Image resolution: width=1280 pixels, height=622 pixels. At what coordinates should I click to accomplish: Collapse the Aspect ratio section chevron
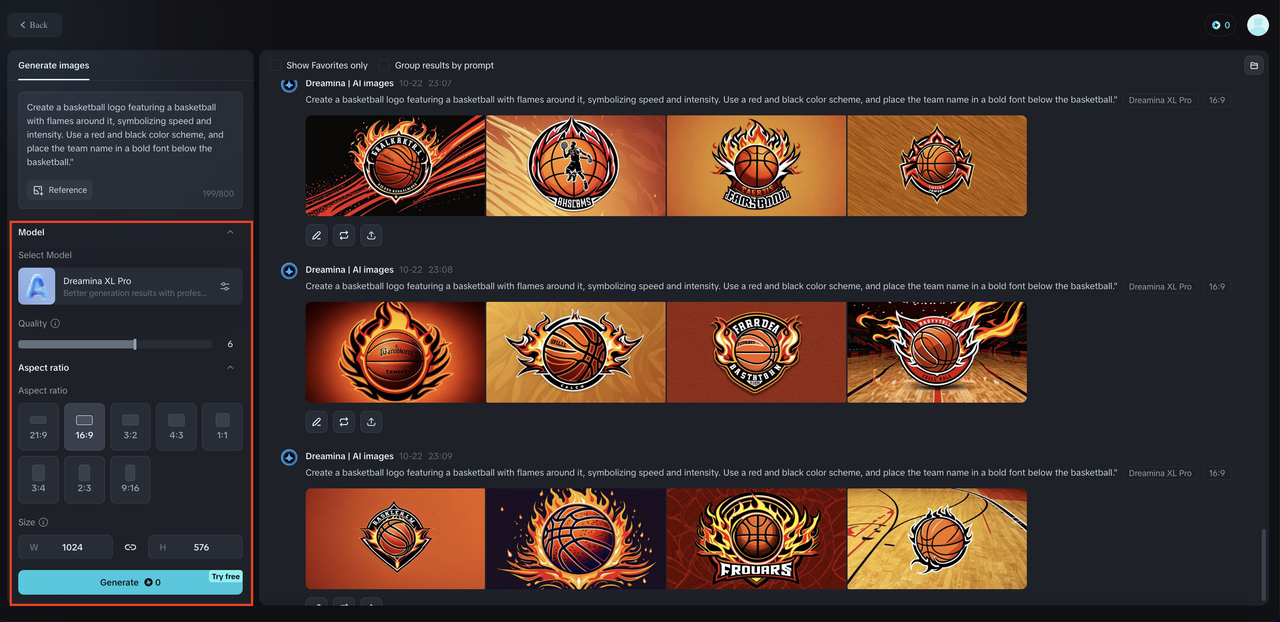coord(230,368)
